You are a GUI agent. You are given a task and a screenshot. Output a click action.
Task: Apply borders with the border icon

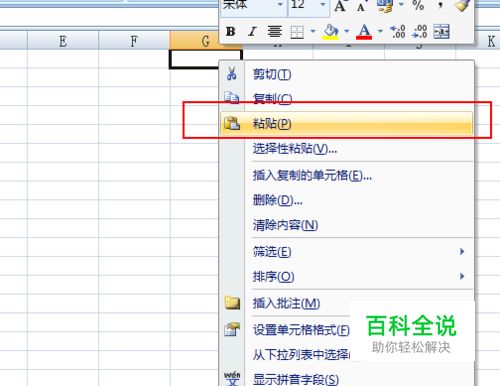[297, 32]
